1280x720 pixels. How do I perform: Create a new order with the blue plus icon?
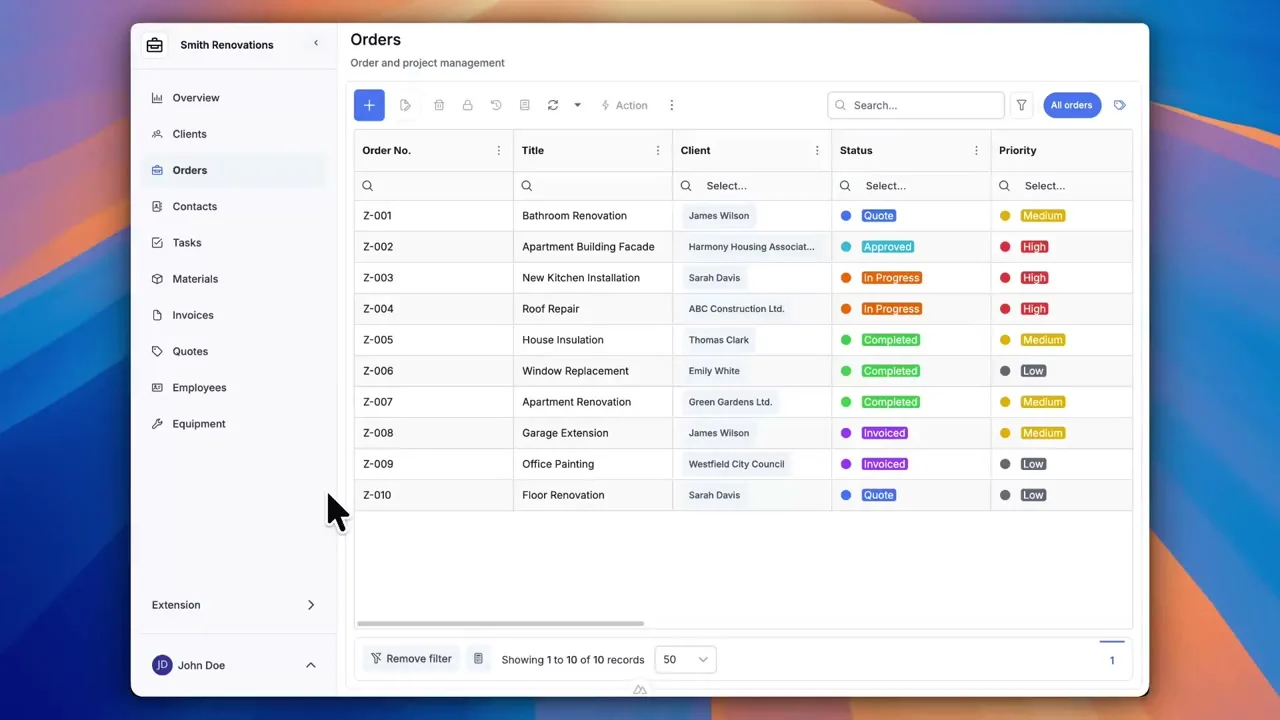pyautogui.click(x=369, y=105)
